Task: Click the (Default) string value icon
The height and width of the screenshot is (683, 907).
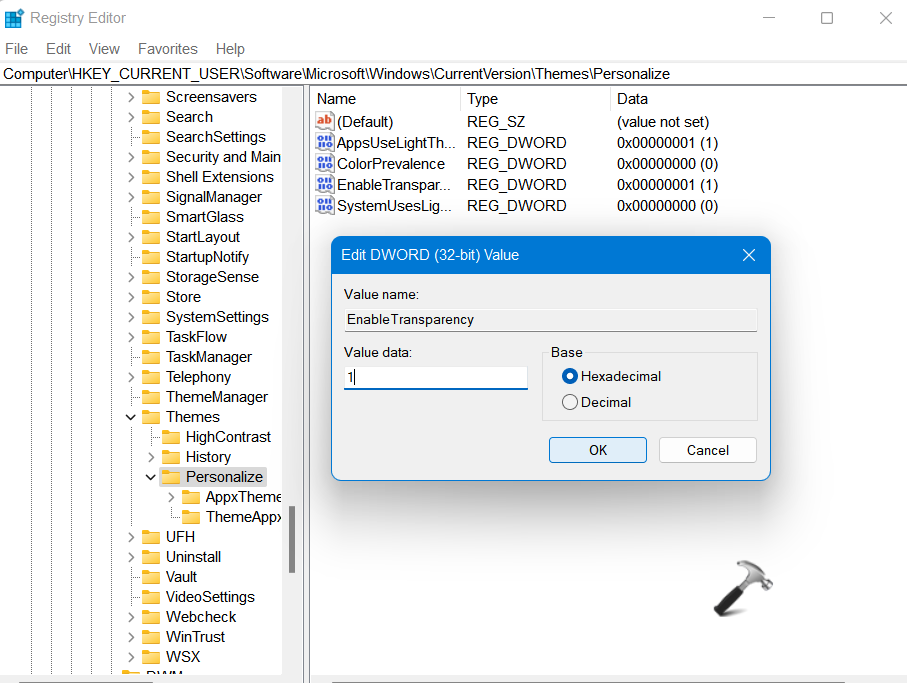Action: pos(325,121)
